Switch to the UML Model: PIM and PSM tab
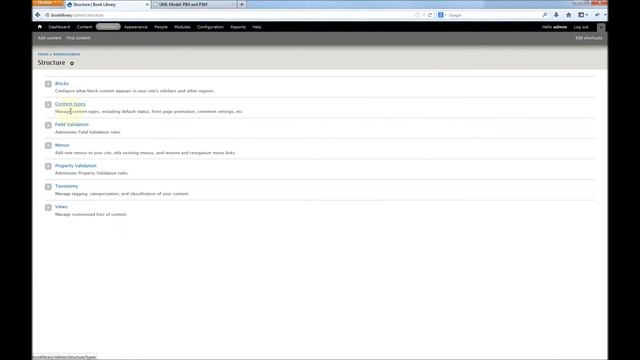640x360 pixels. pyautogui.click(x=193, y=4)
